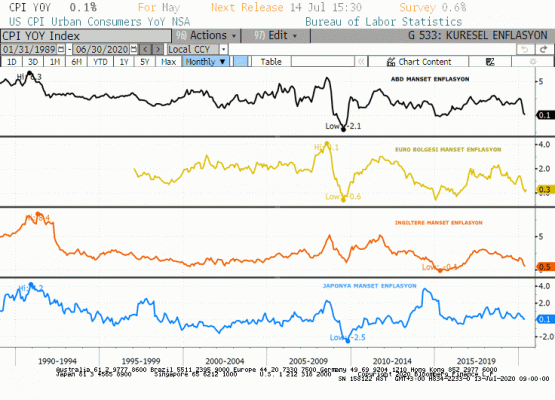
Task: Click the 1990-1994 axis label
Action: click(x=57, y=361)
